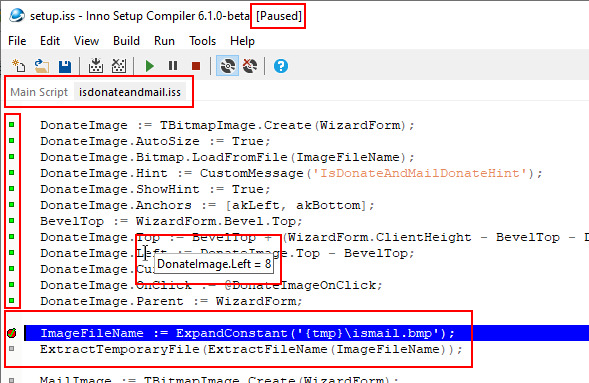Click gutter dot beside ExtractTemporaryFile line
Viewport: 589px width, 383px height.
[x=12, y=348]
